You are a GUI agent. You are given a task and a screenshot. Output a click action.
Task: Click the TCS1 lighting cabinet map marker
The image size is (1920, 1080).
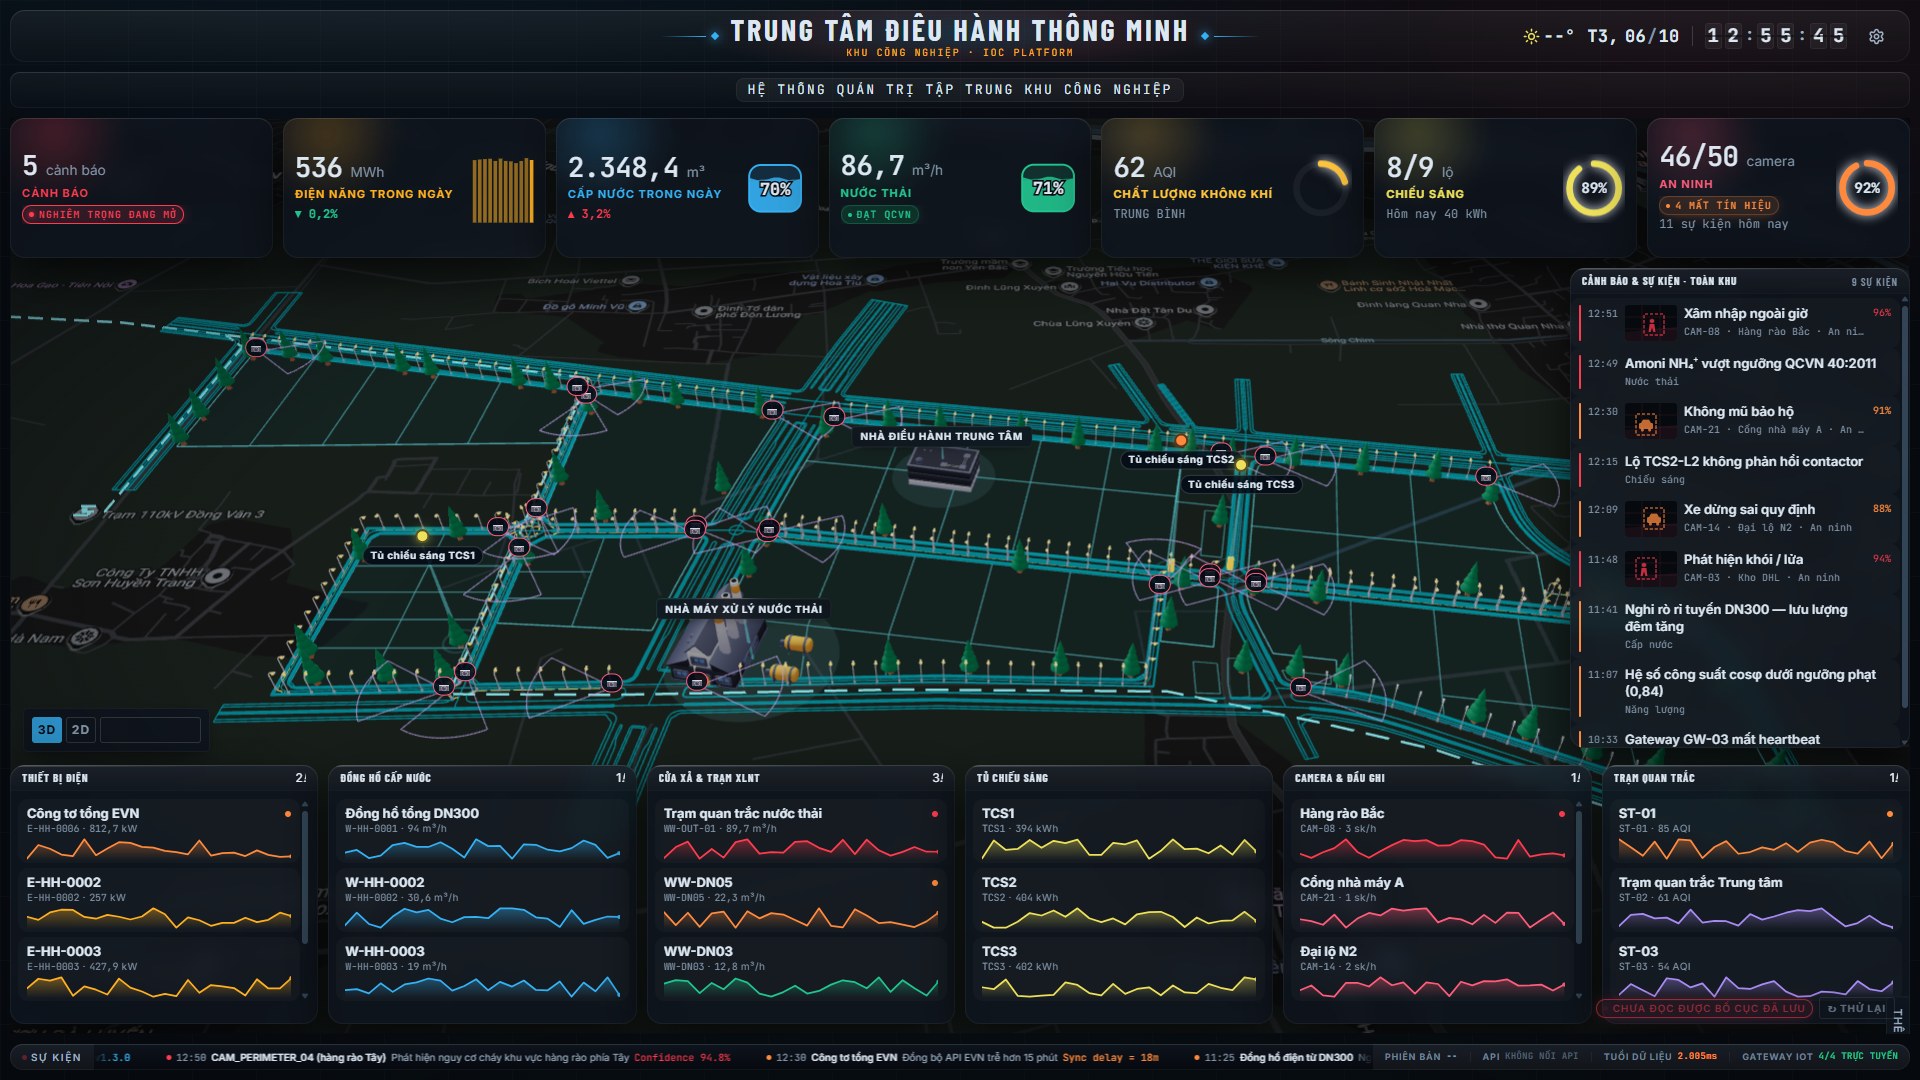coord(423,537)
